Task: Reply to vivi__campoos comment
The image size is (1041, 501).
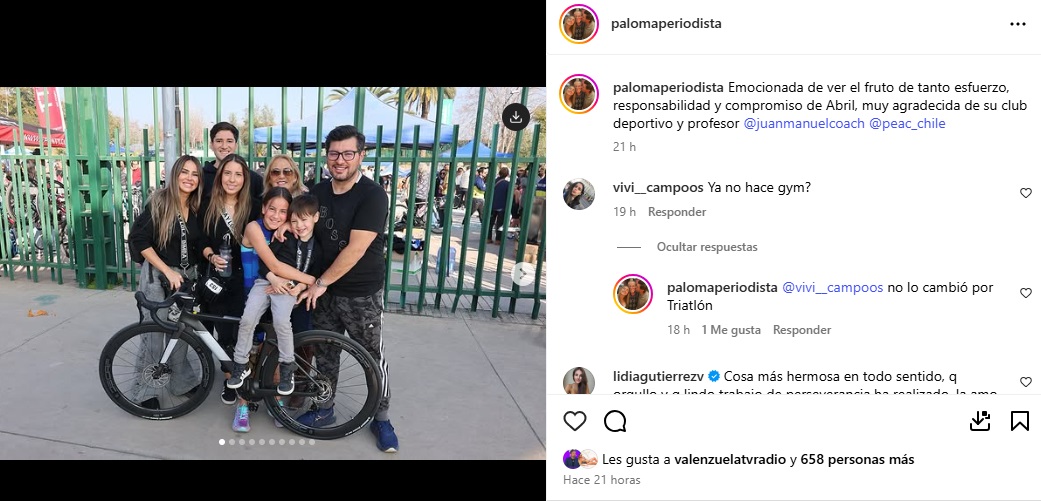Action: 677,212
